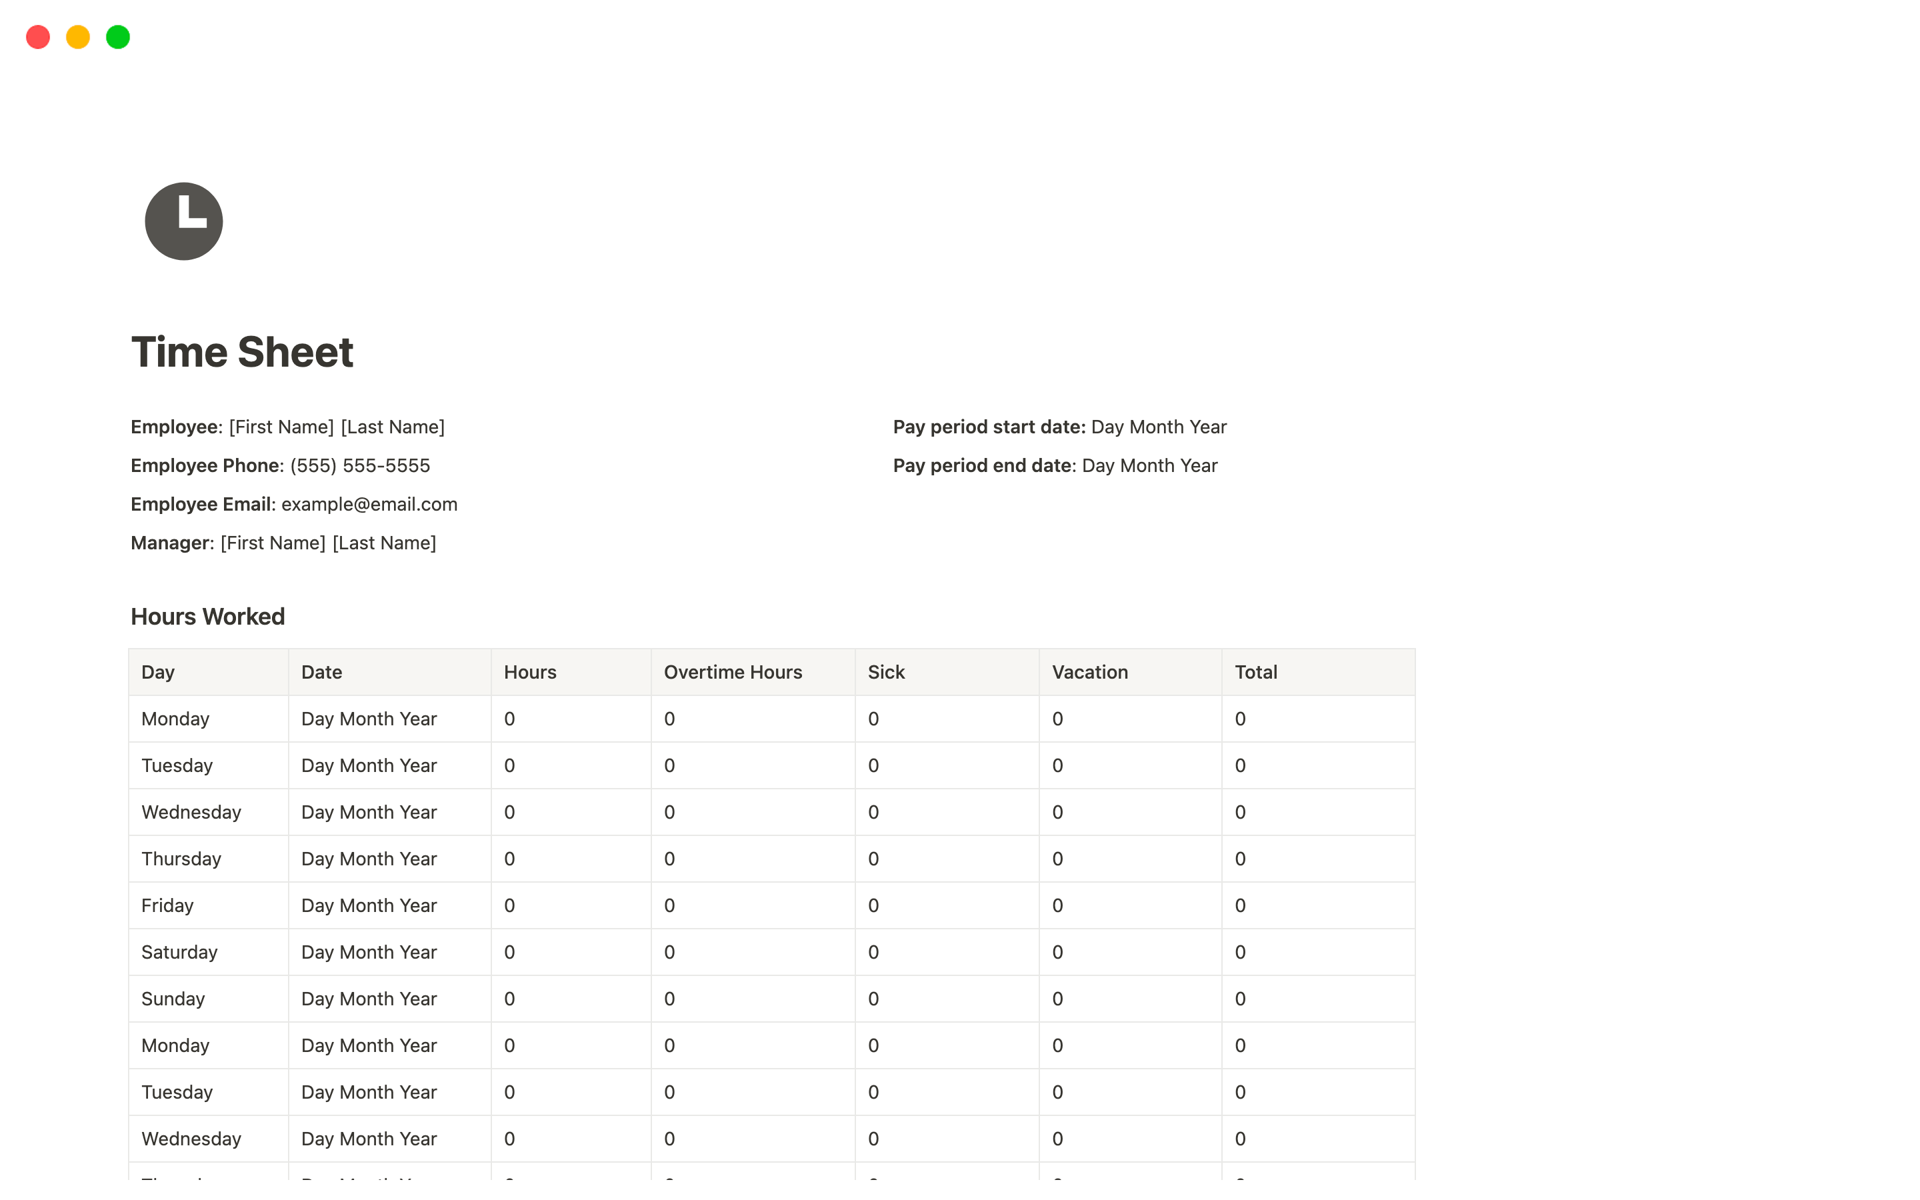The width and height of the screenshot is (1920, 1200).
Task: Click the clock/time sheet icon
Action: [x=182, y=221]
